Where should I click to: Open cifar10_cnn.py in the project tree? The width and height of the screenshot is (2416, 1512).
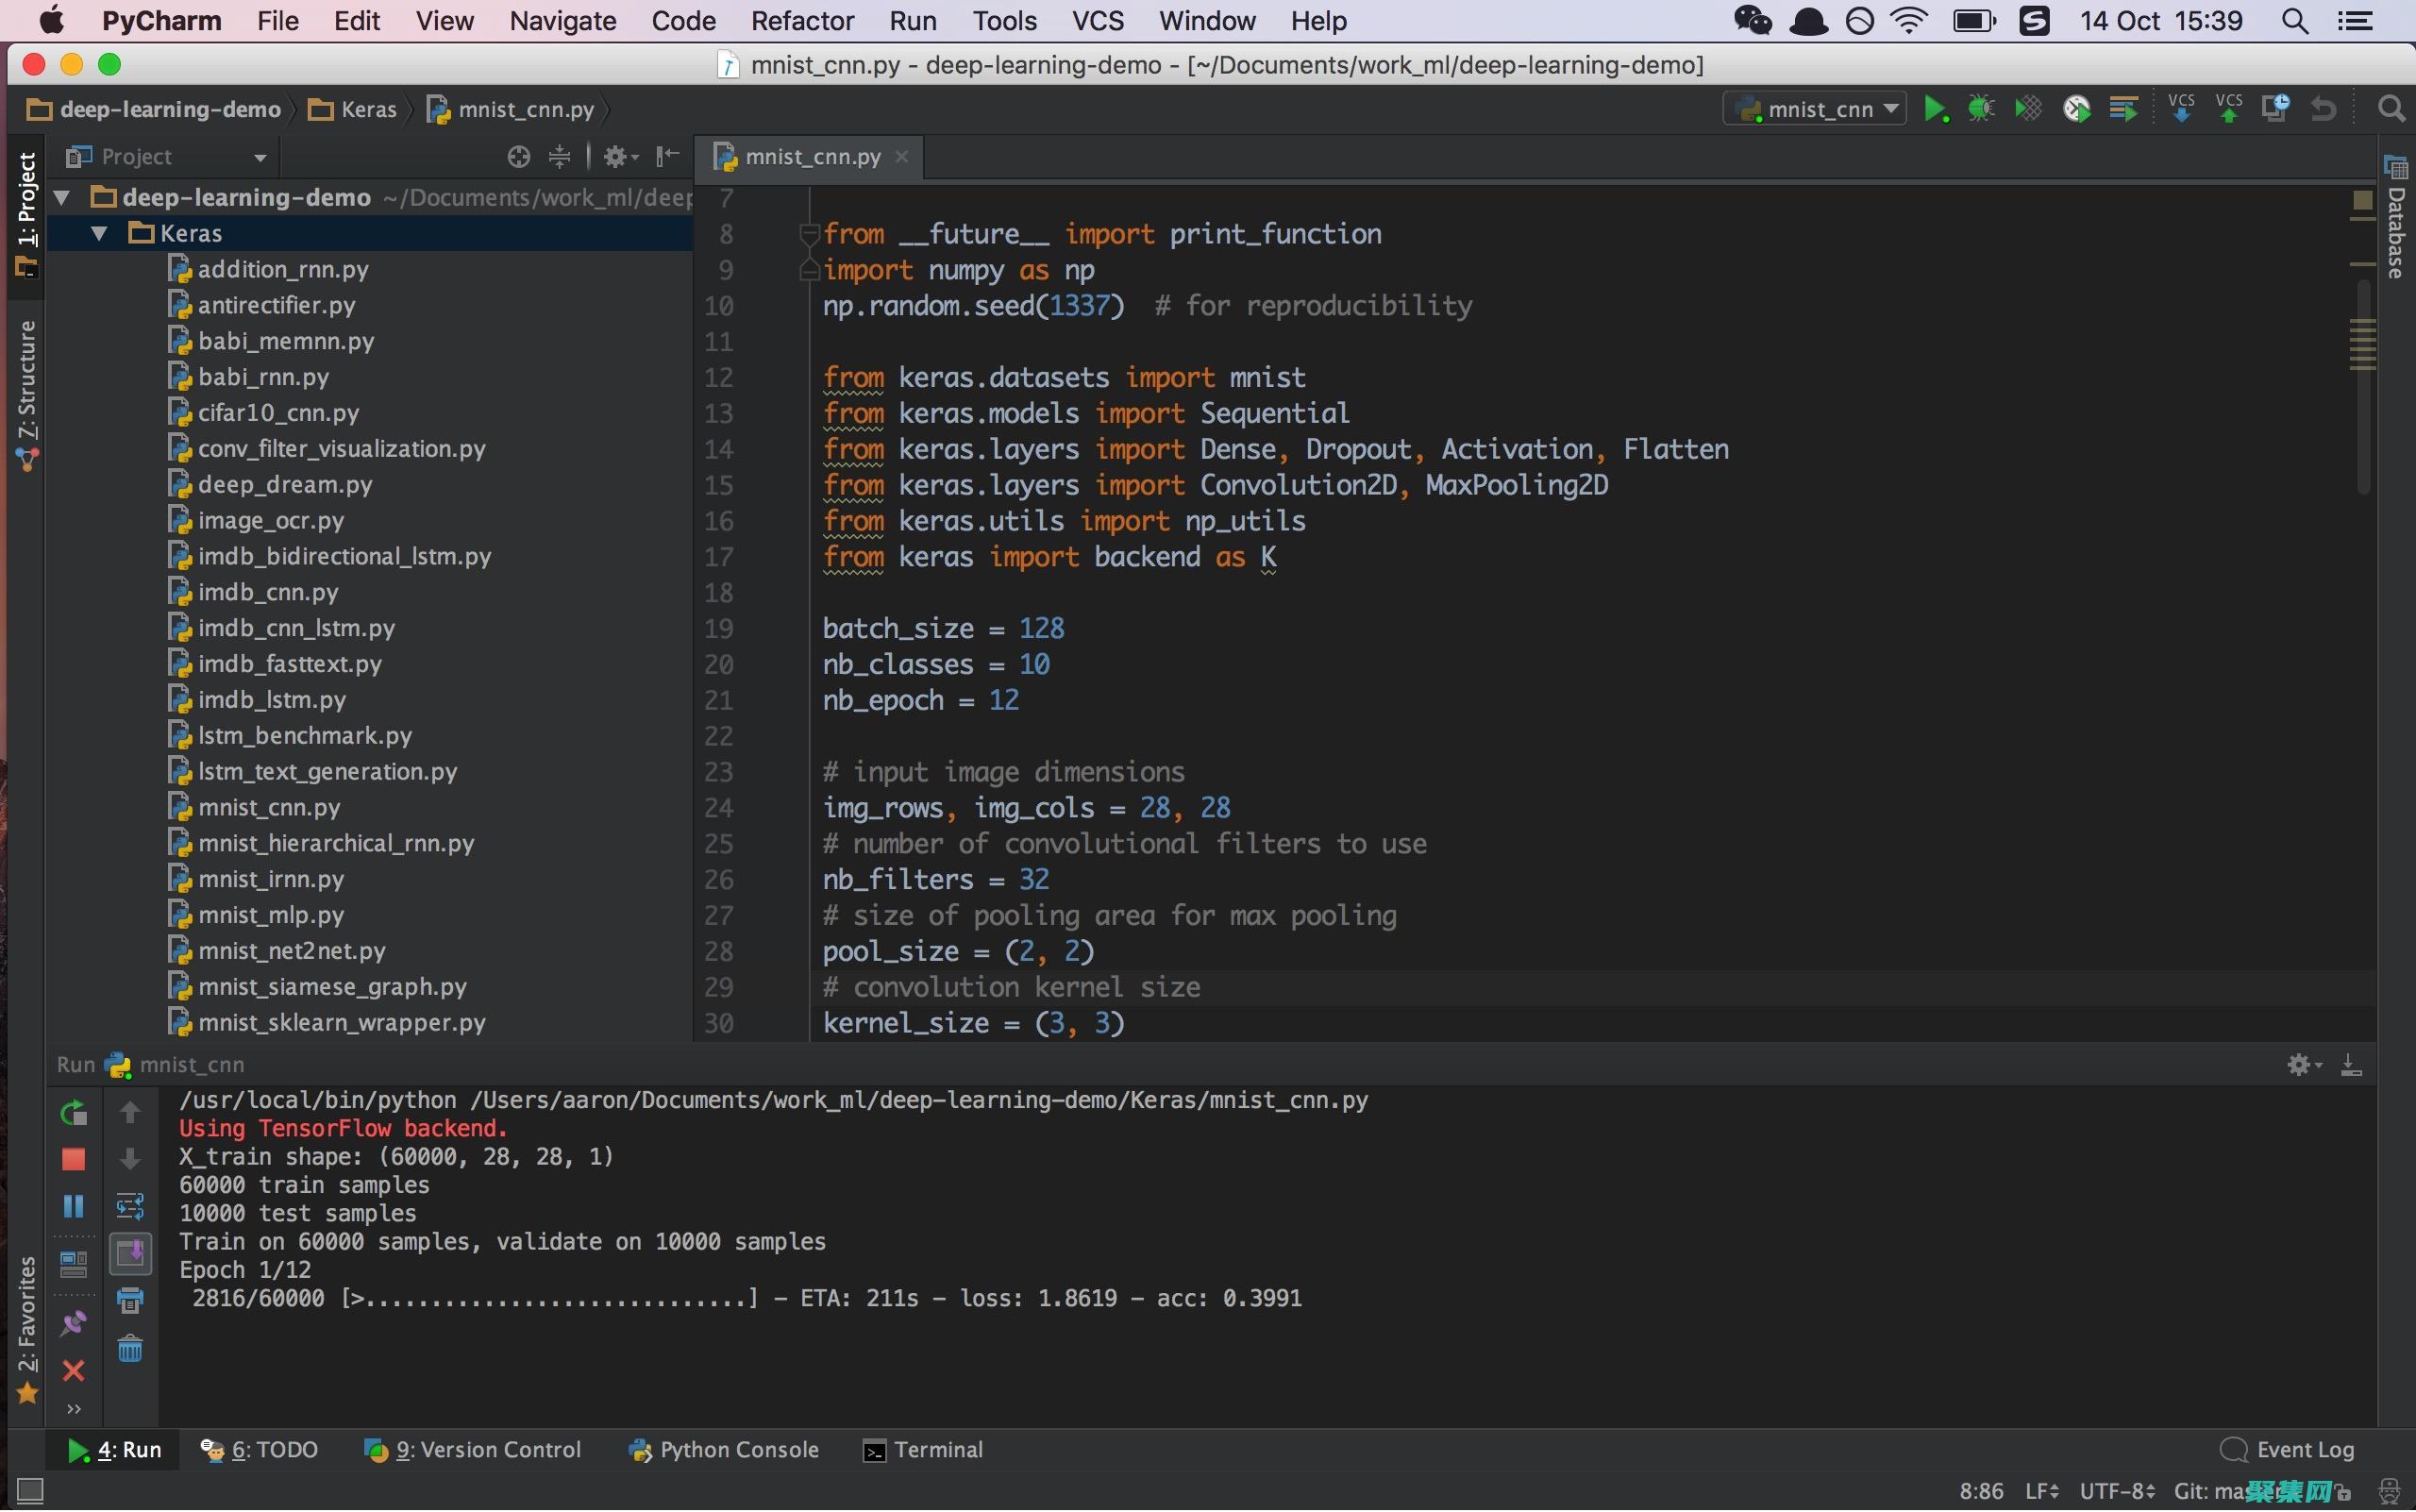click(x=278, y=413)
